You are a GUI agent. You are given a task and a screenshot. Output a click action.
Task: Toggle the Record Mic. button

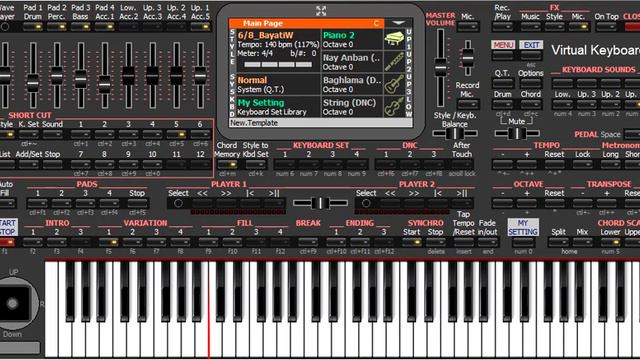pyautogui.click(x=468, y=104)
